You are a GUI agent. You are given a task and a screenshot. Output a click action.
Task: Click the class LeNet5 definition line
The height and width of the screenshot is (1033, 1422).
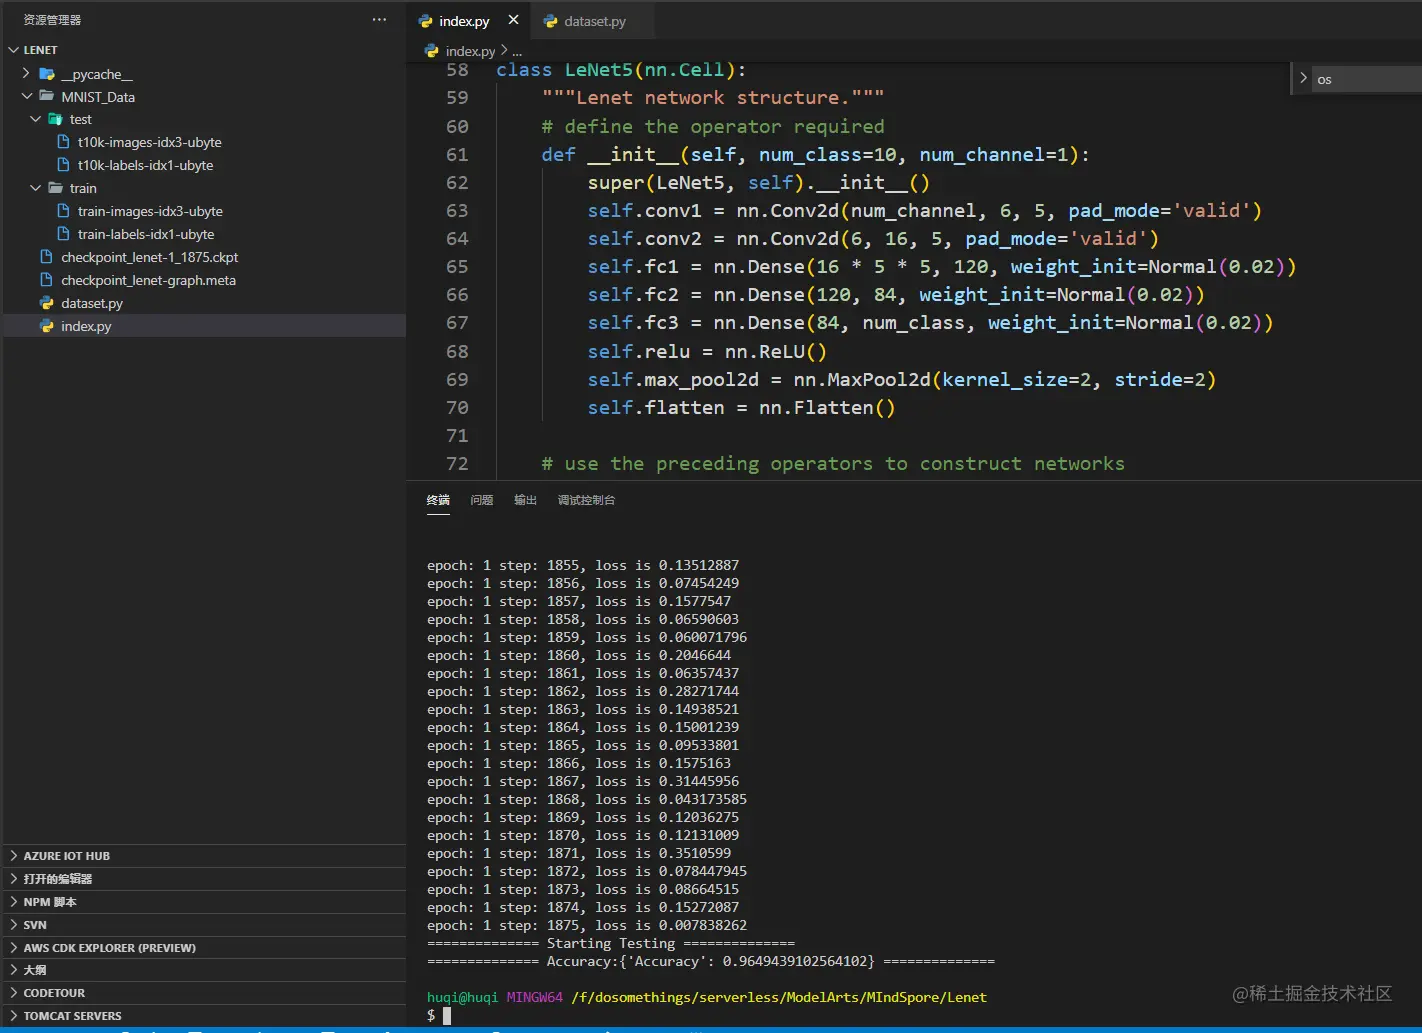[621, 70]
